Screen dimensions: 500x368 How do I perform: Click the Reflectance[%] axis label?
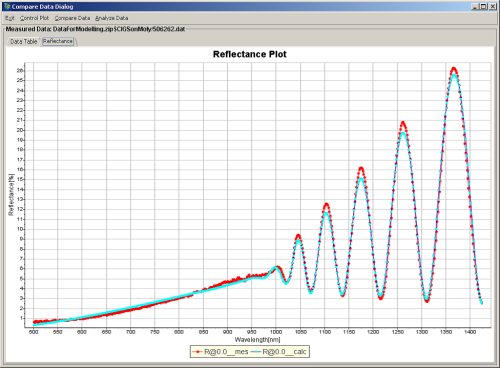(x=11, y=195)
